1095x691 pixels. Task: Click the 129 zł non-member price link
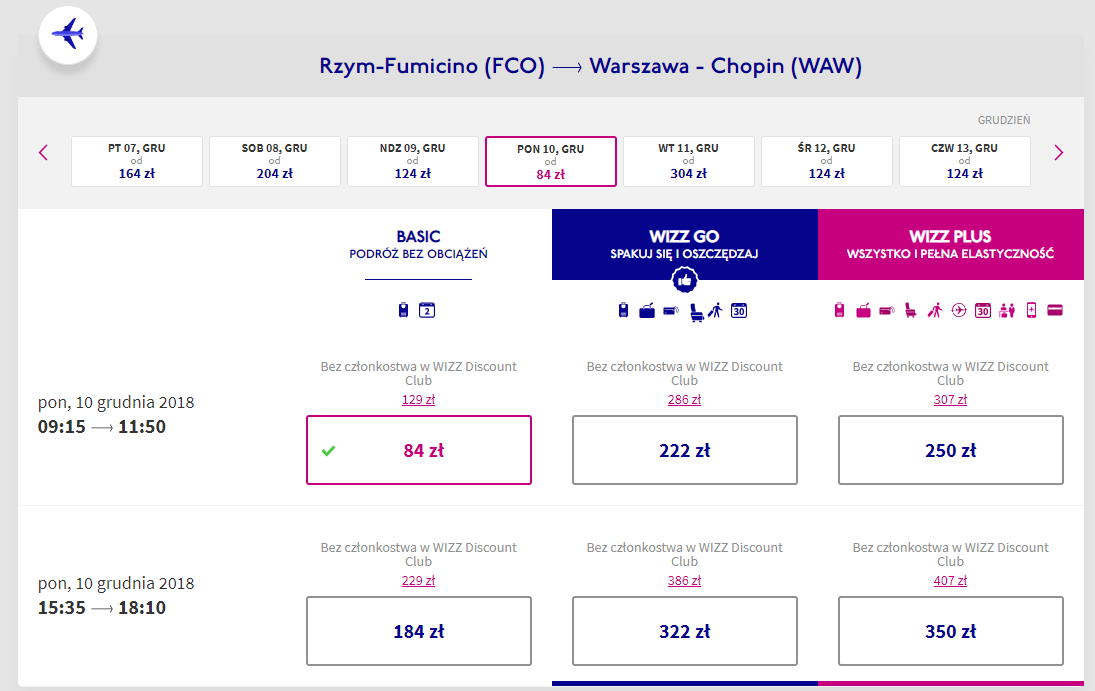pos(418,400)
